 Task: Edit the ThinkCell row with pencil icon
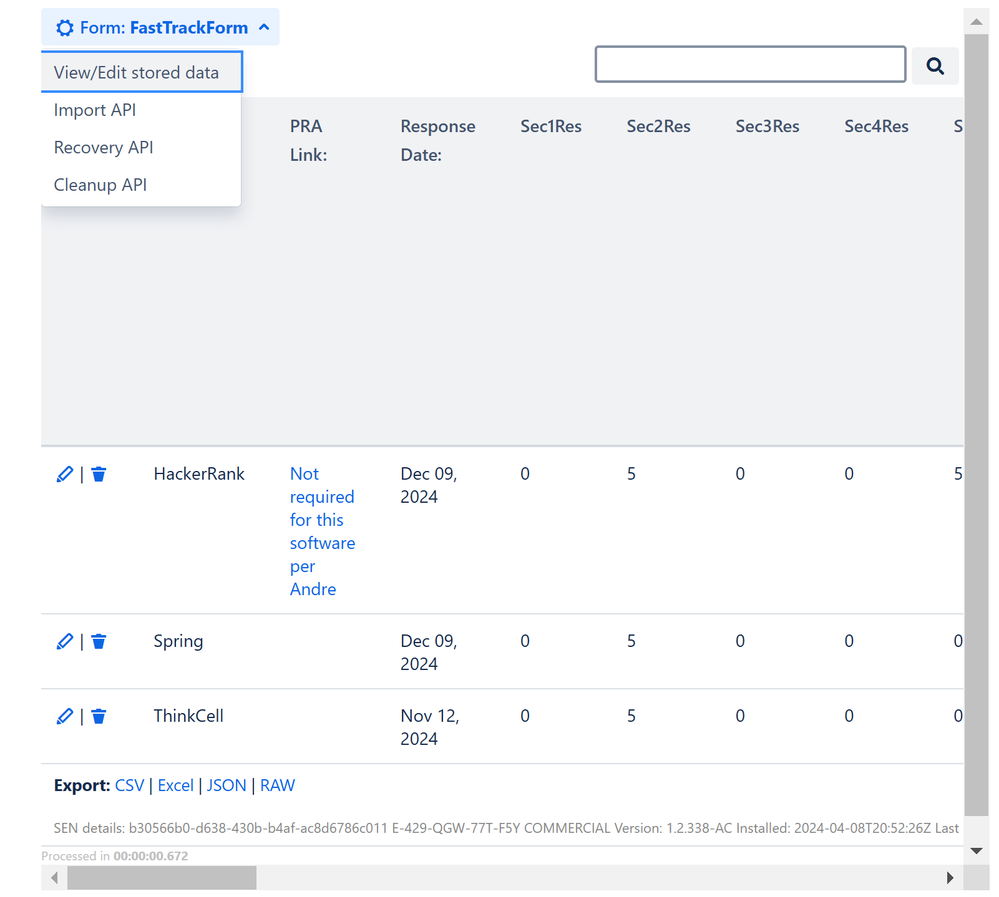64,716
